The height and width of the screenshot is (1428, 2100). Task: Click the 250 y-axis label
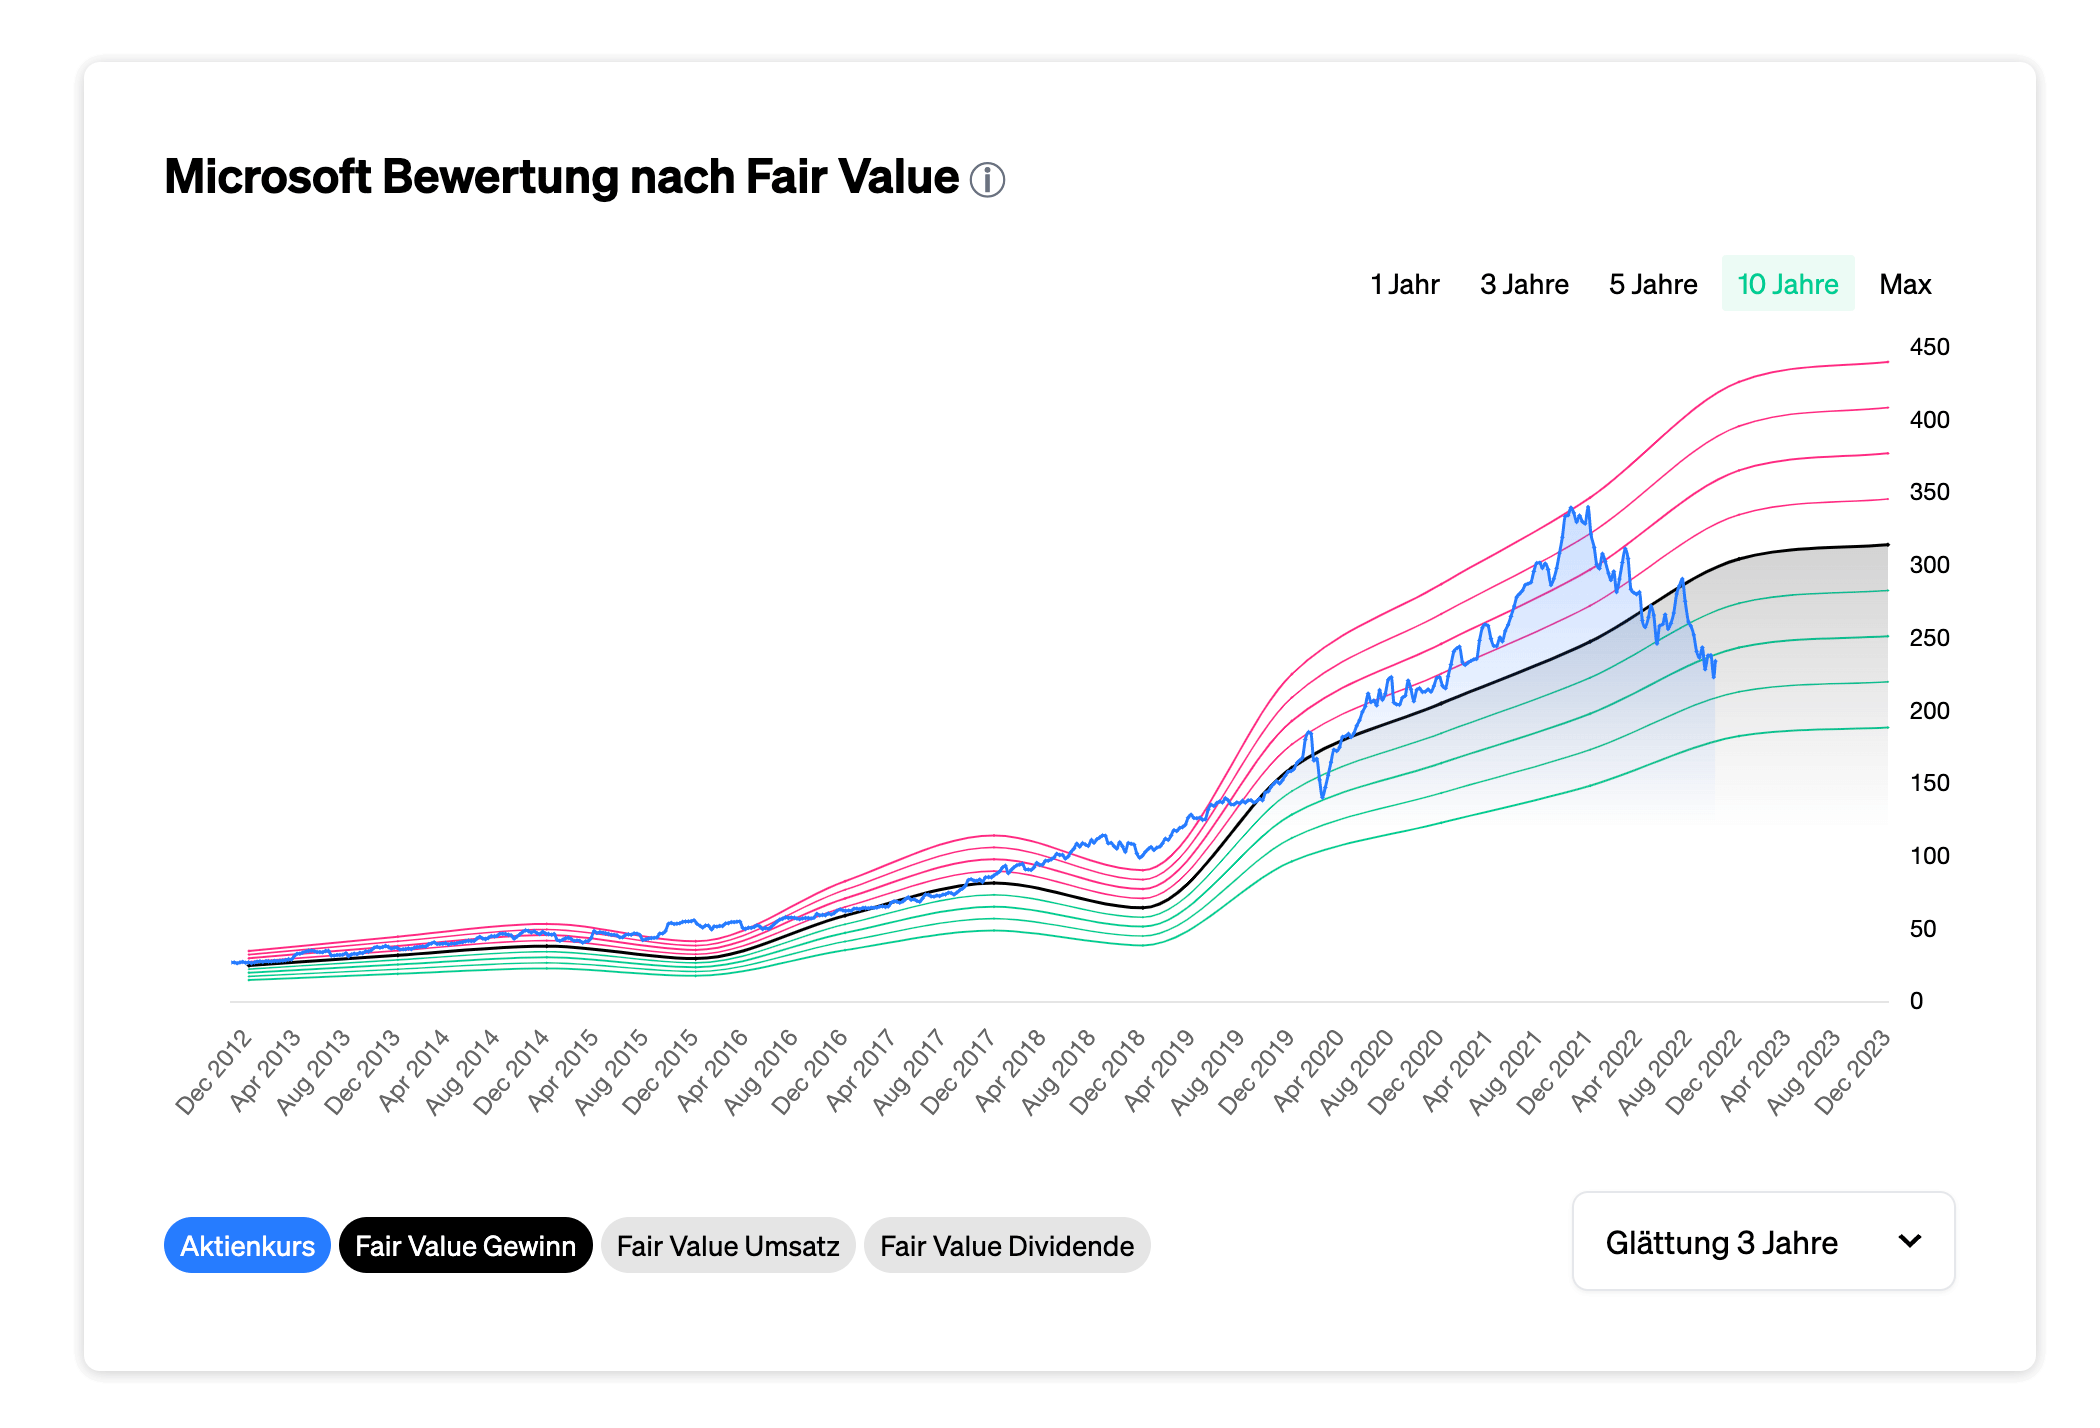1929,638
